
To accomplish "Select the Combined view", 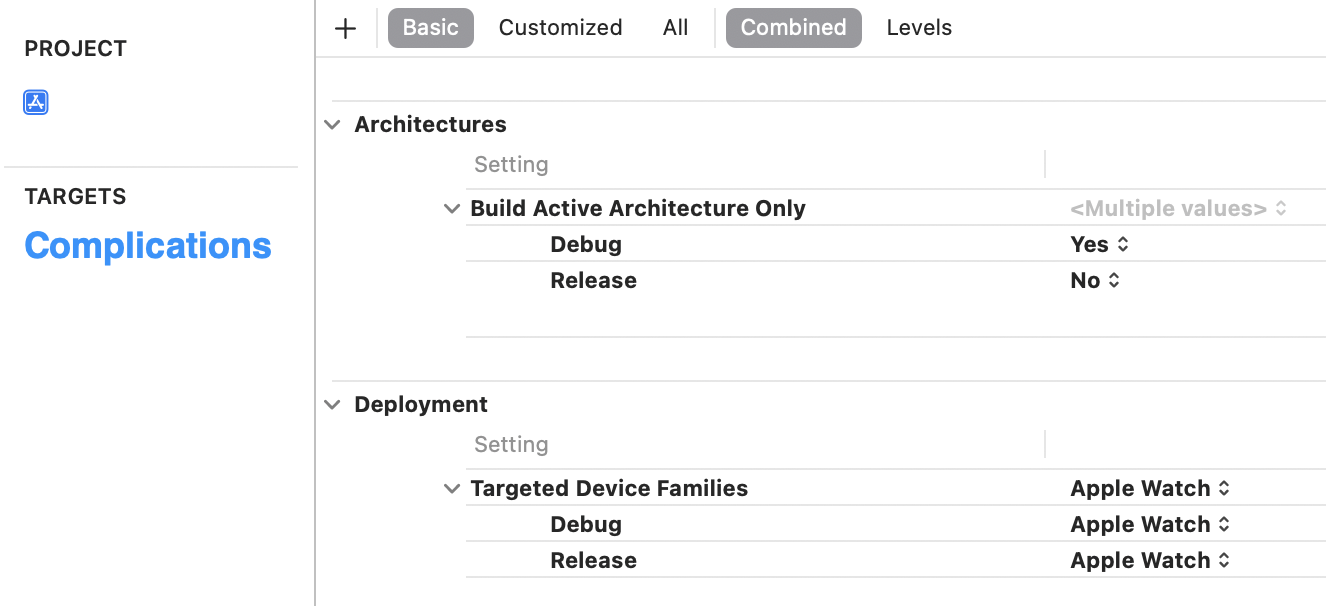I will [x=793, y=28].
